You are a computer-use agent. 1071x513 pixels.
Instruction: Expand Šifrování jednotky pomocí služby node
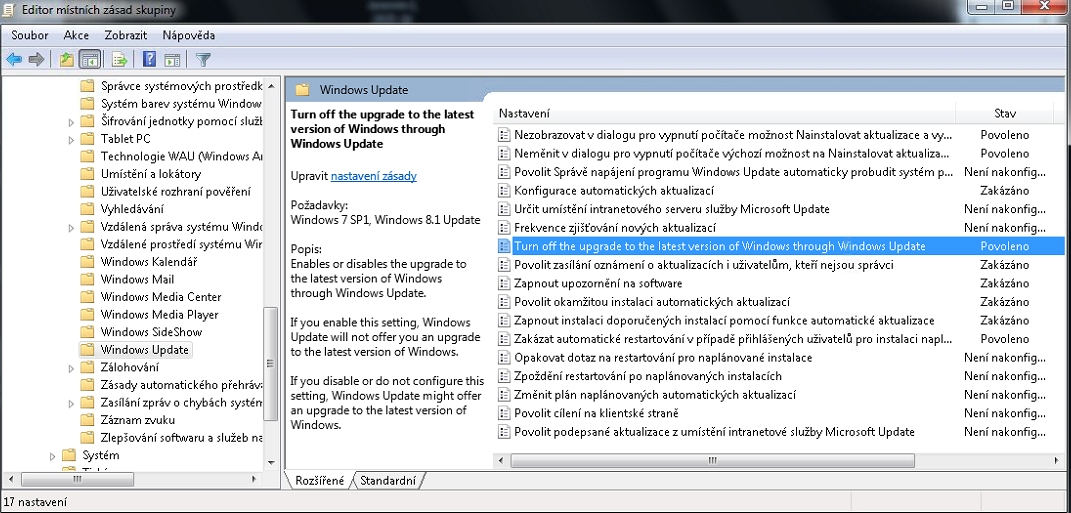(72, 122)
